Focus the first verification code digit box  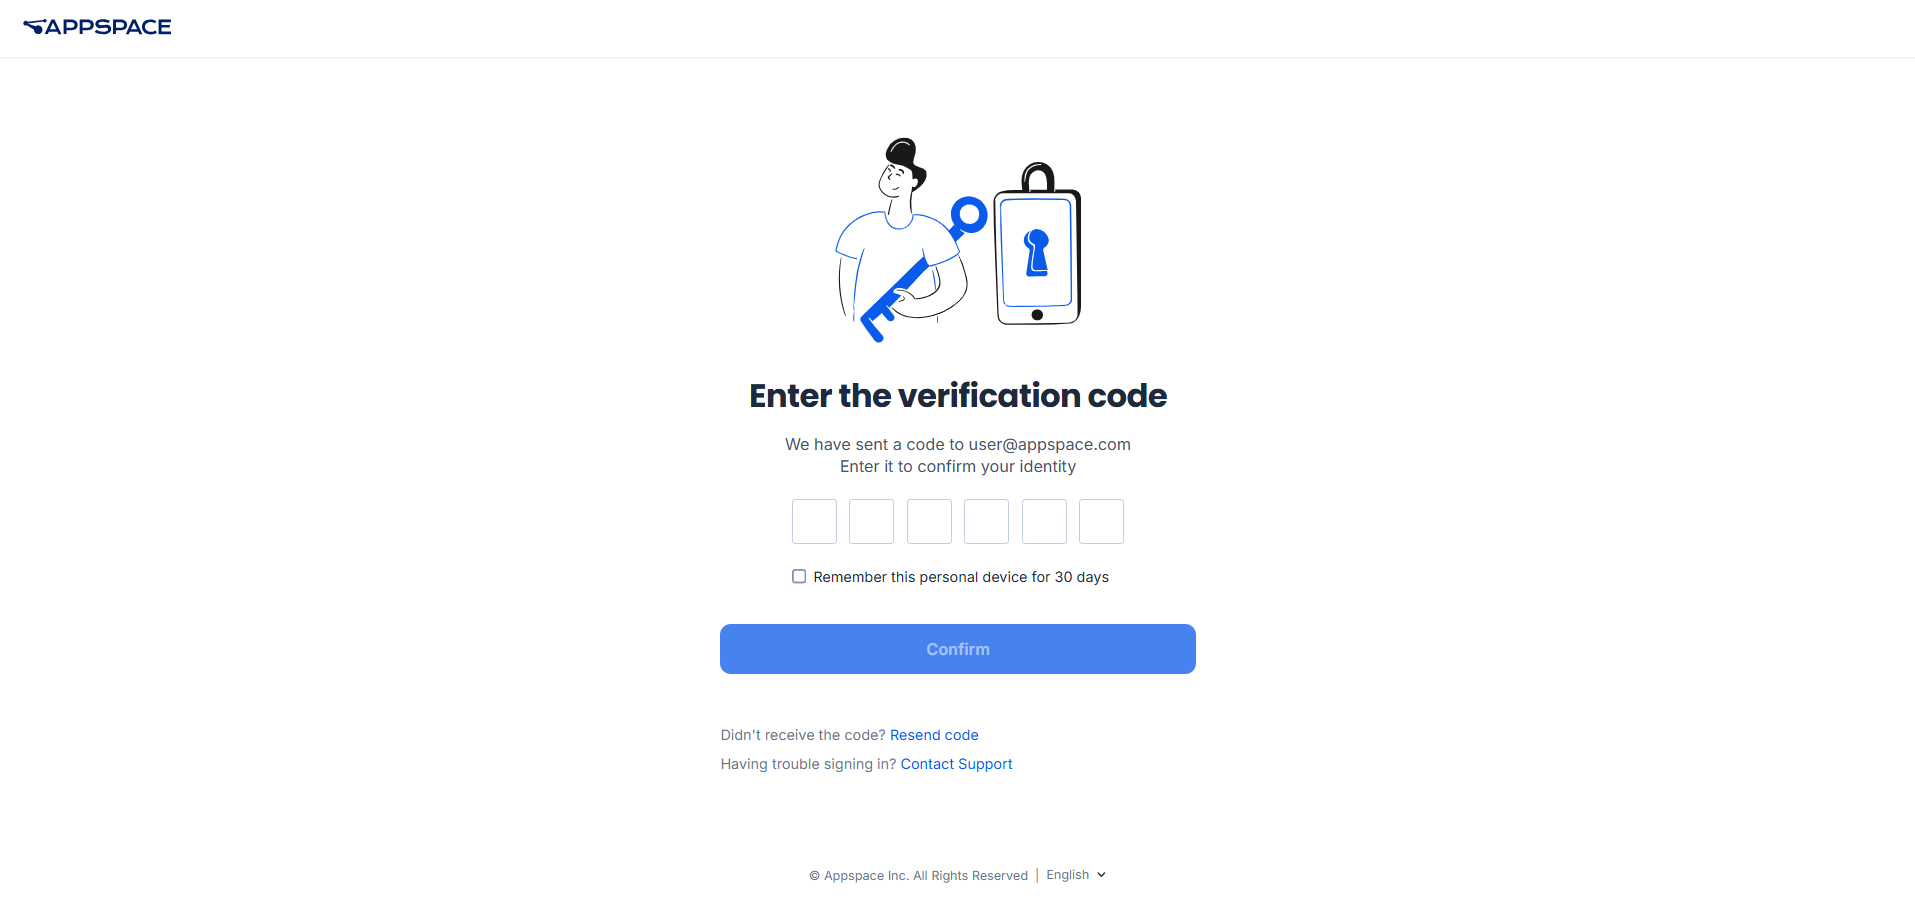(x=814, y=522)
